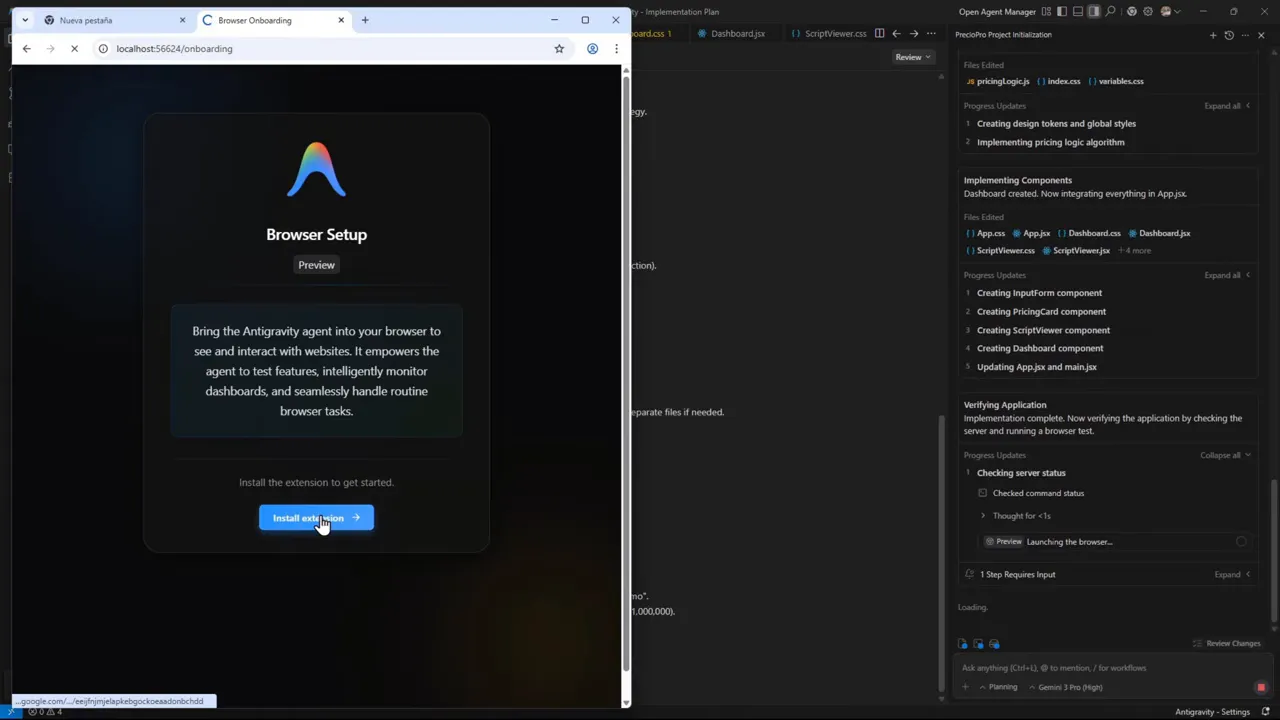
Task: Click the browser profile avatar icon
Action: pyautogui.click(x=592, y=48)
